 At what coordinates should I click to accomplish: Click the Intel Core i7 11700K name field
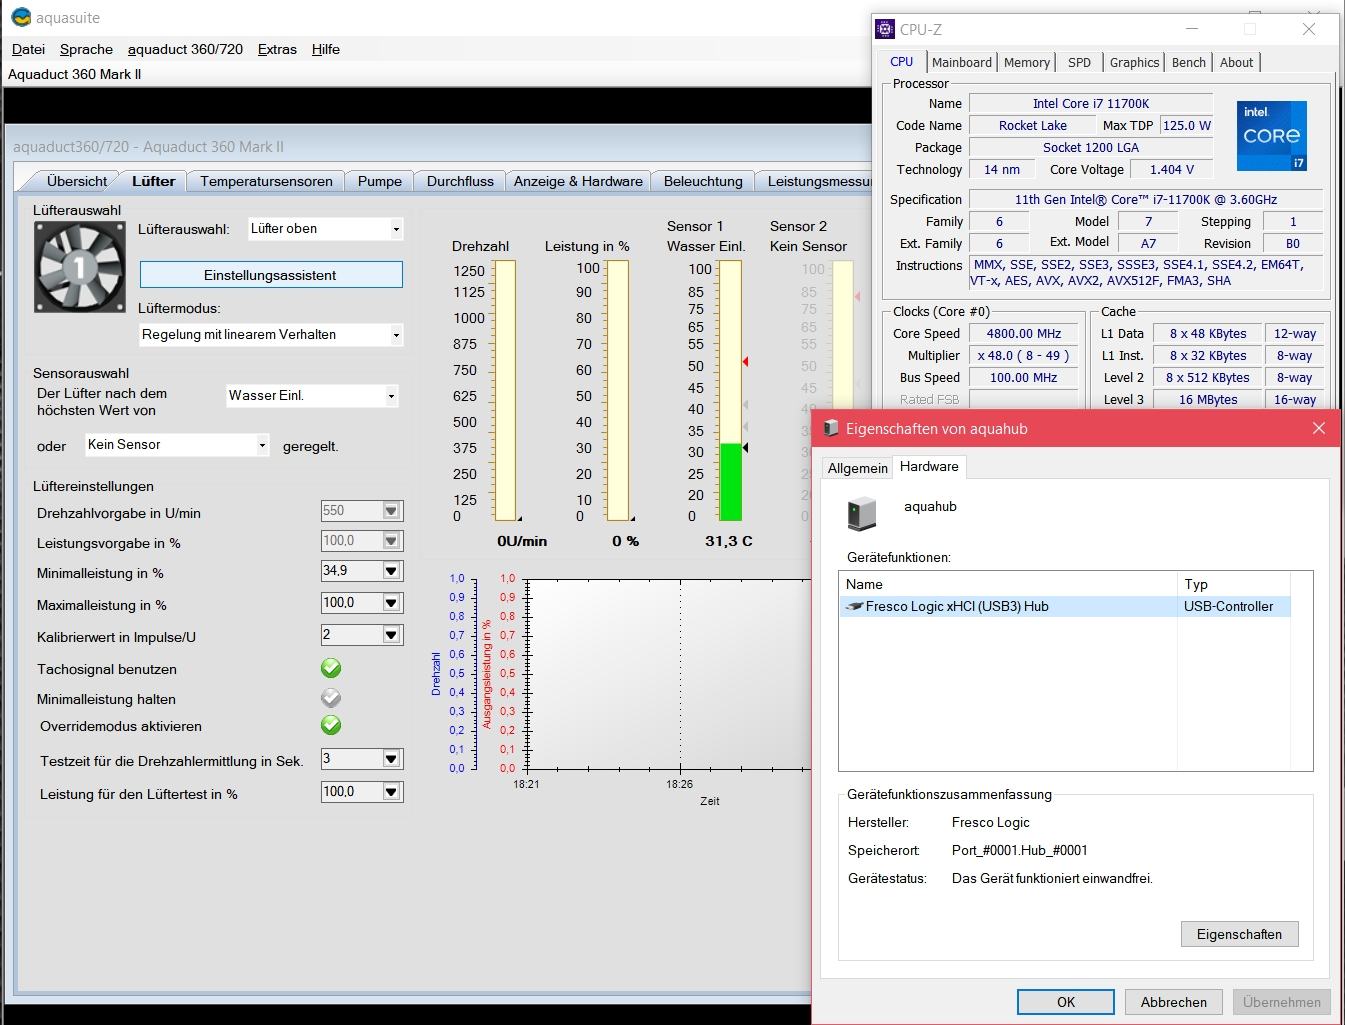tap(1091, 103)
